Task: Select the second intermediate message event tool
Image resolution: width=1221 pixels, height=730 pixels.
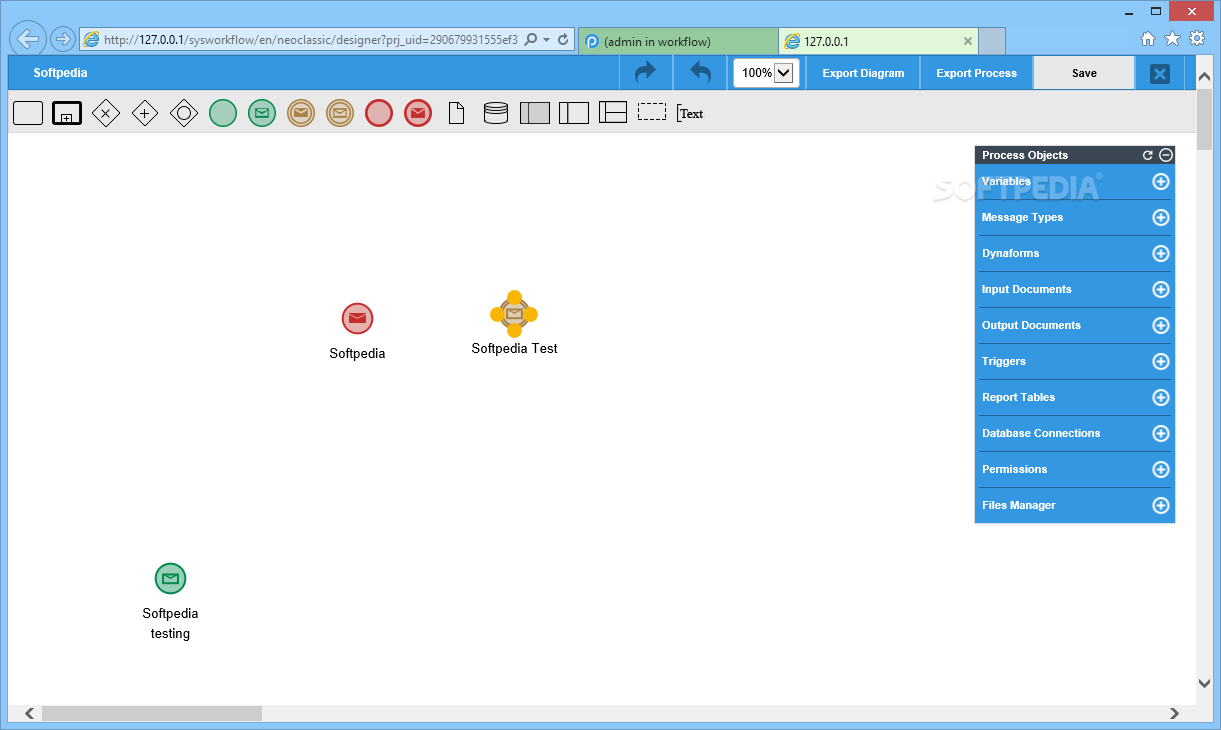Action: coord(340,113)
